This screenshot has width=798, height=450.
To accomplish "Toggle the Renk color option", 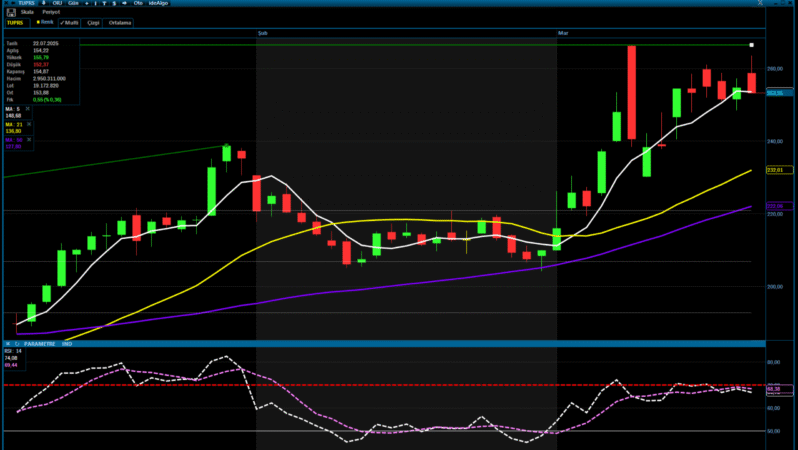I will click(x=45, y=21).
